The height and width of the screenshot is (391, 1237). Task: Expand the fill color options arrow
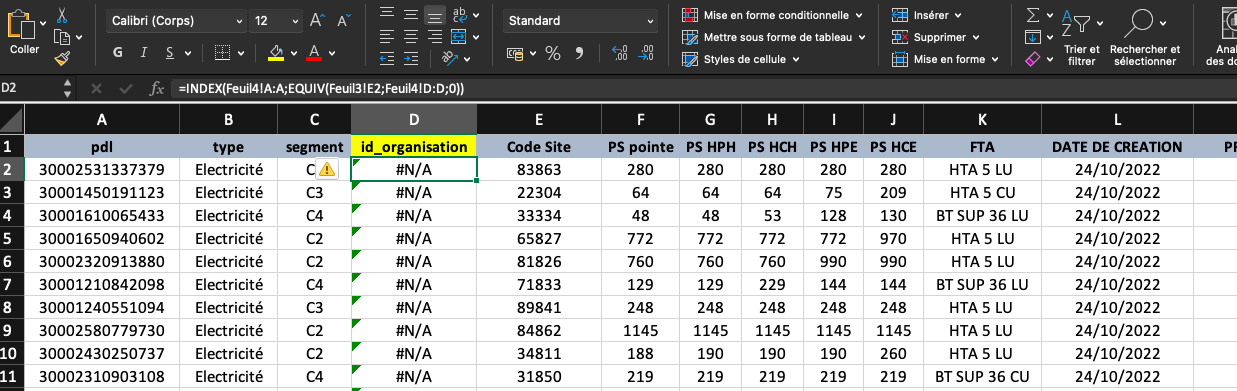(293, 52)
